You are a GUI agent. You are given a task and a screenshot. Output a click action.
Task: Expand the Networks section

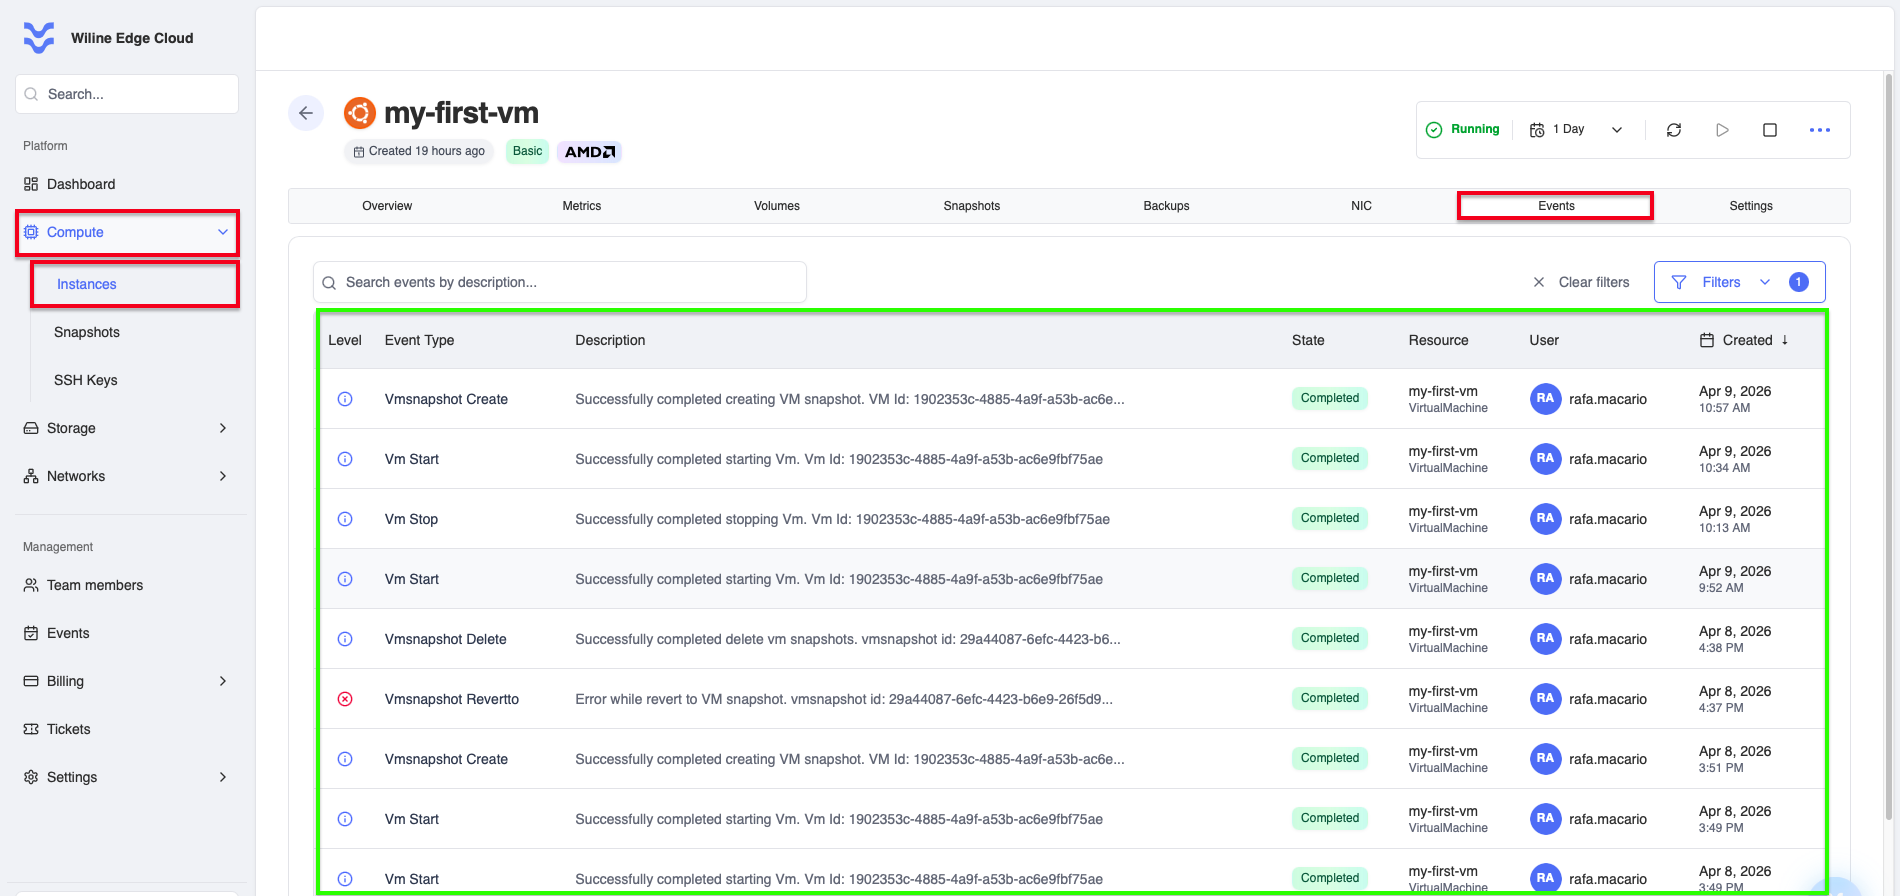127,476
